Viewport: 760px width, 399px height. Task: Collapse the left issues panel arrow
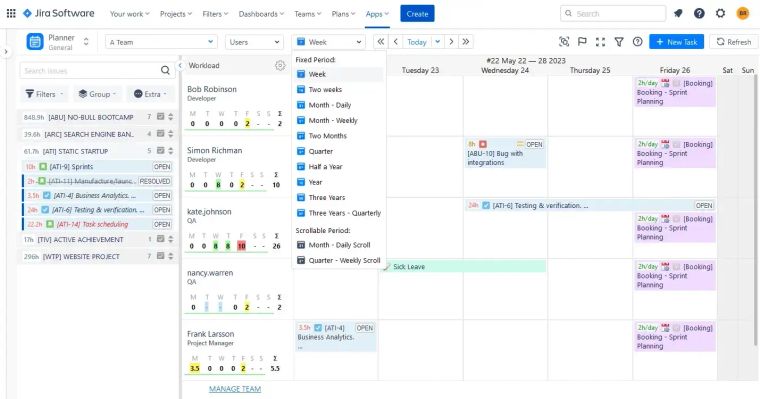click(180, 65)
